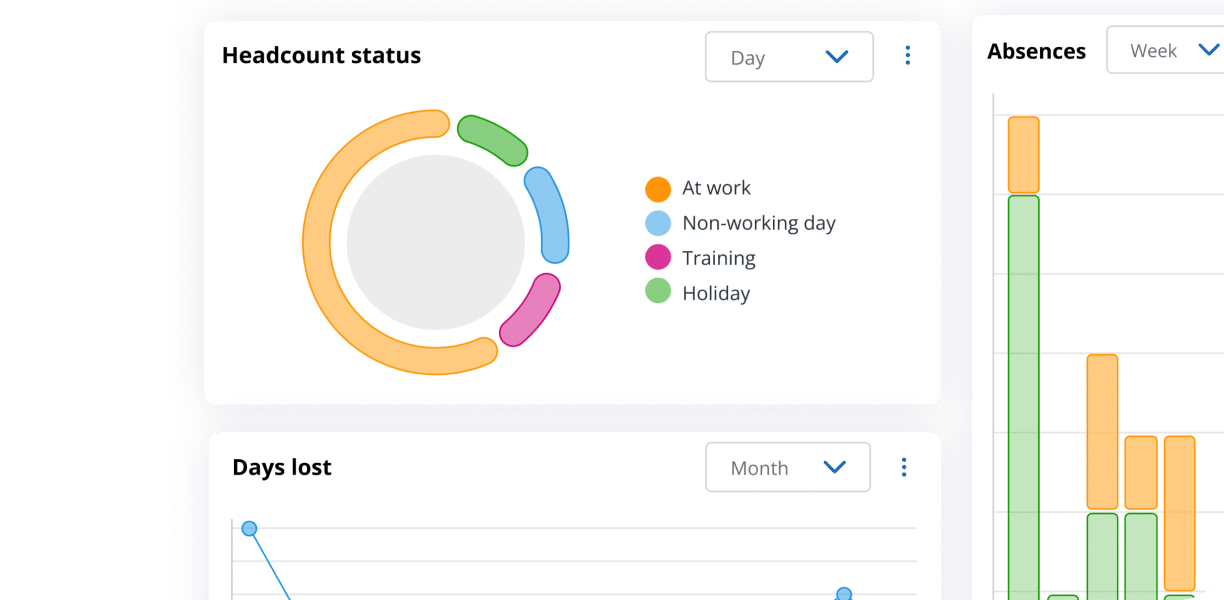Select the Non-working day legend label
The image size is (1224, 600).
pyautogui.click(x=759, y=223)
